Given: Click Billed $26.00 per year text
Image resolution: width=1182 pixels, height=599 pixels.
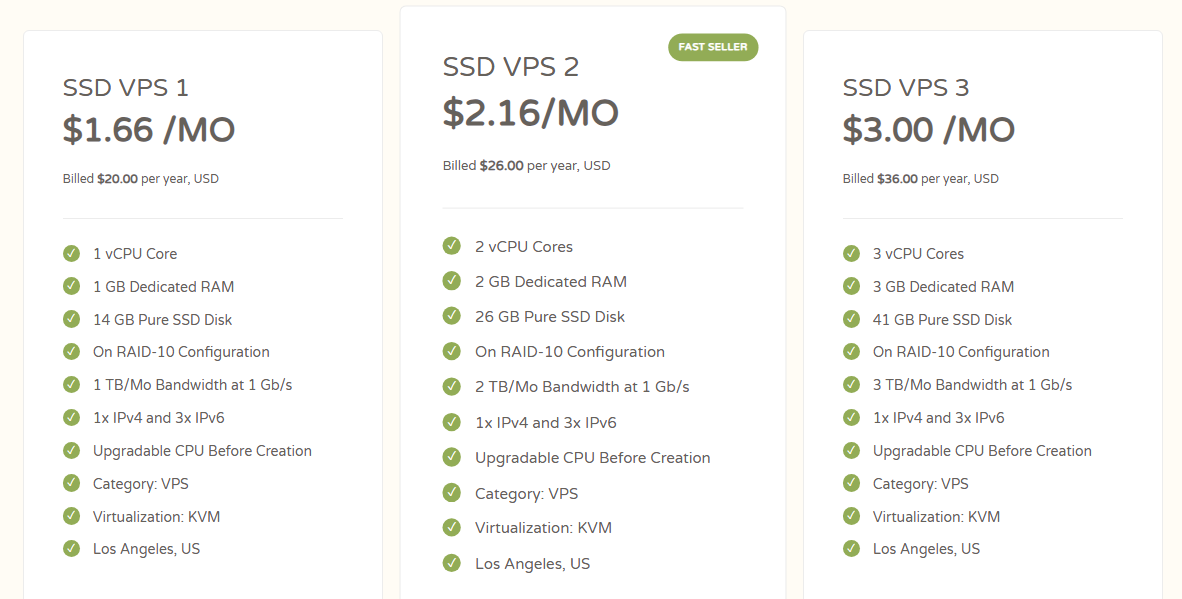Looking at the screenshot, I should [x=526, y=166].
